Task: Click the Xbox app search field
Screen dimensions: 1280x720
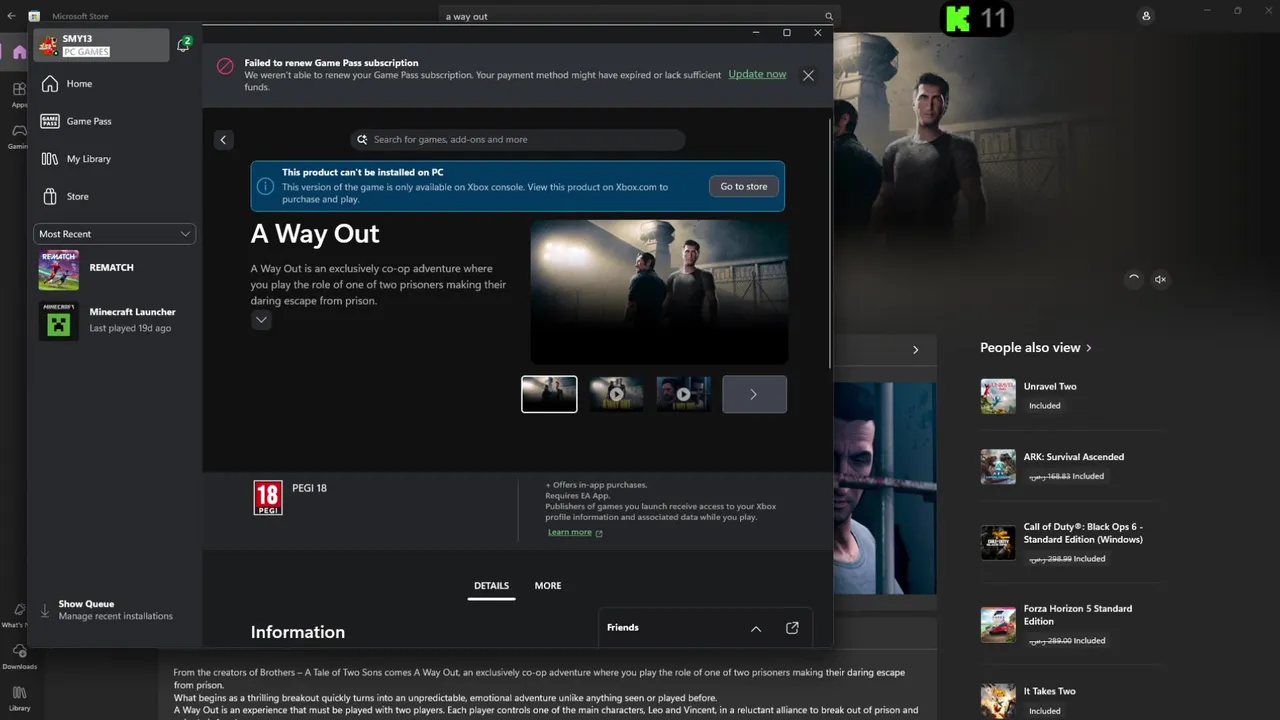Action: tap(518, 140)
